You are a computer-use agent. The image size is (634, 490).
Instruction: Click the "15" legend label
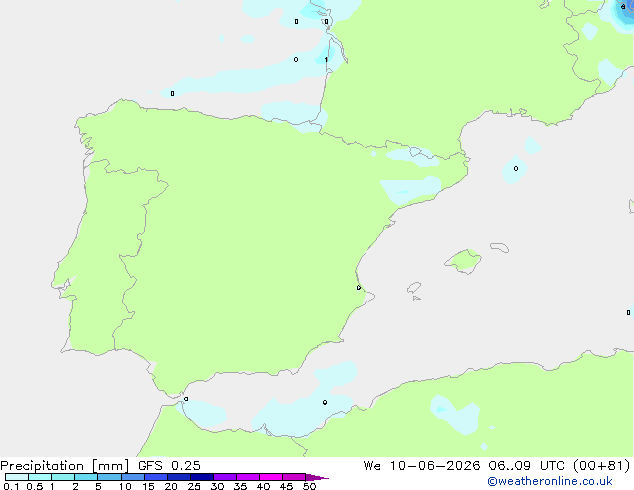(x=148, y=486)
